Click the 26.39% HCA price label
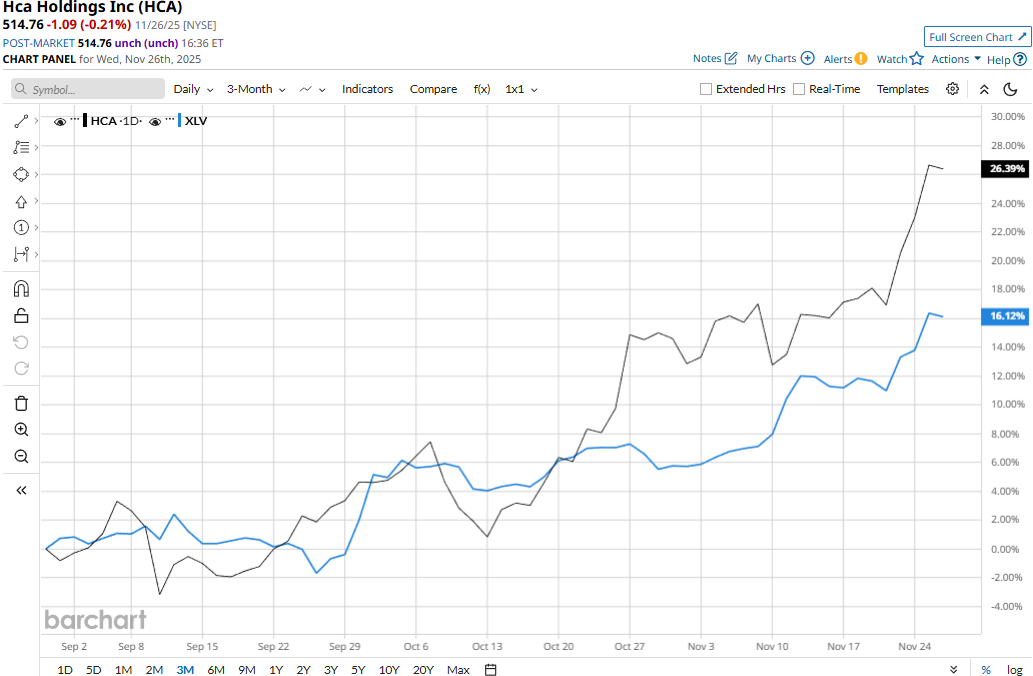The image size is (1033, 676). pos(1005,169)
